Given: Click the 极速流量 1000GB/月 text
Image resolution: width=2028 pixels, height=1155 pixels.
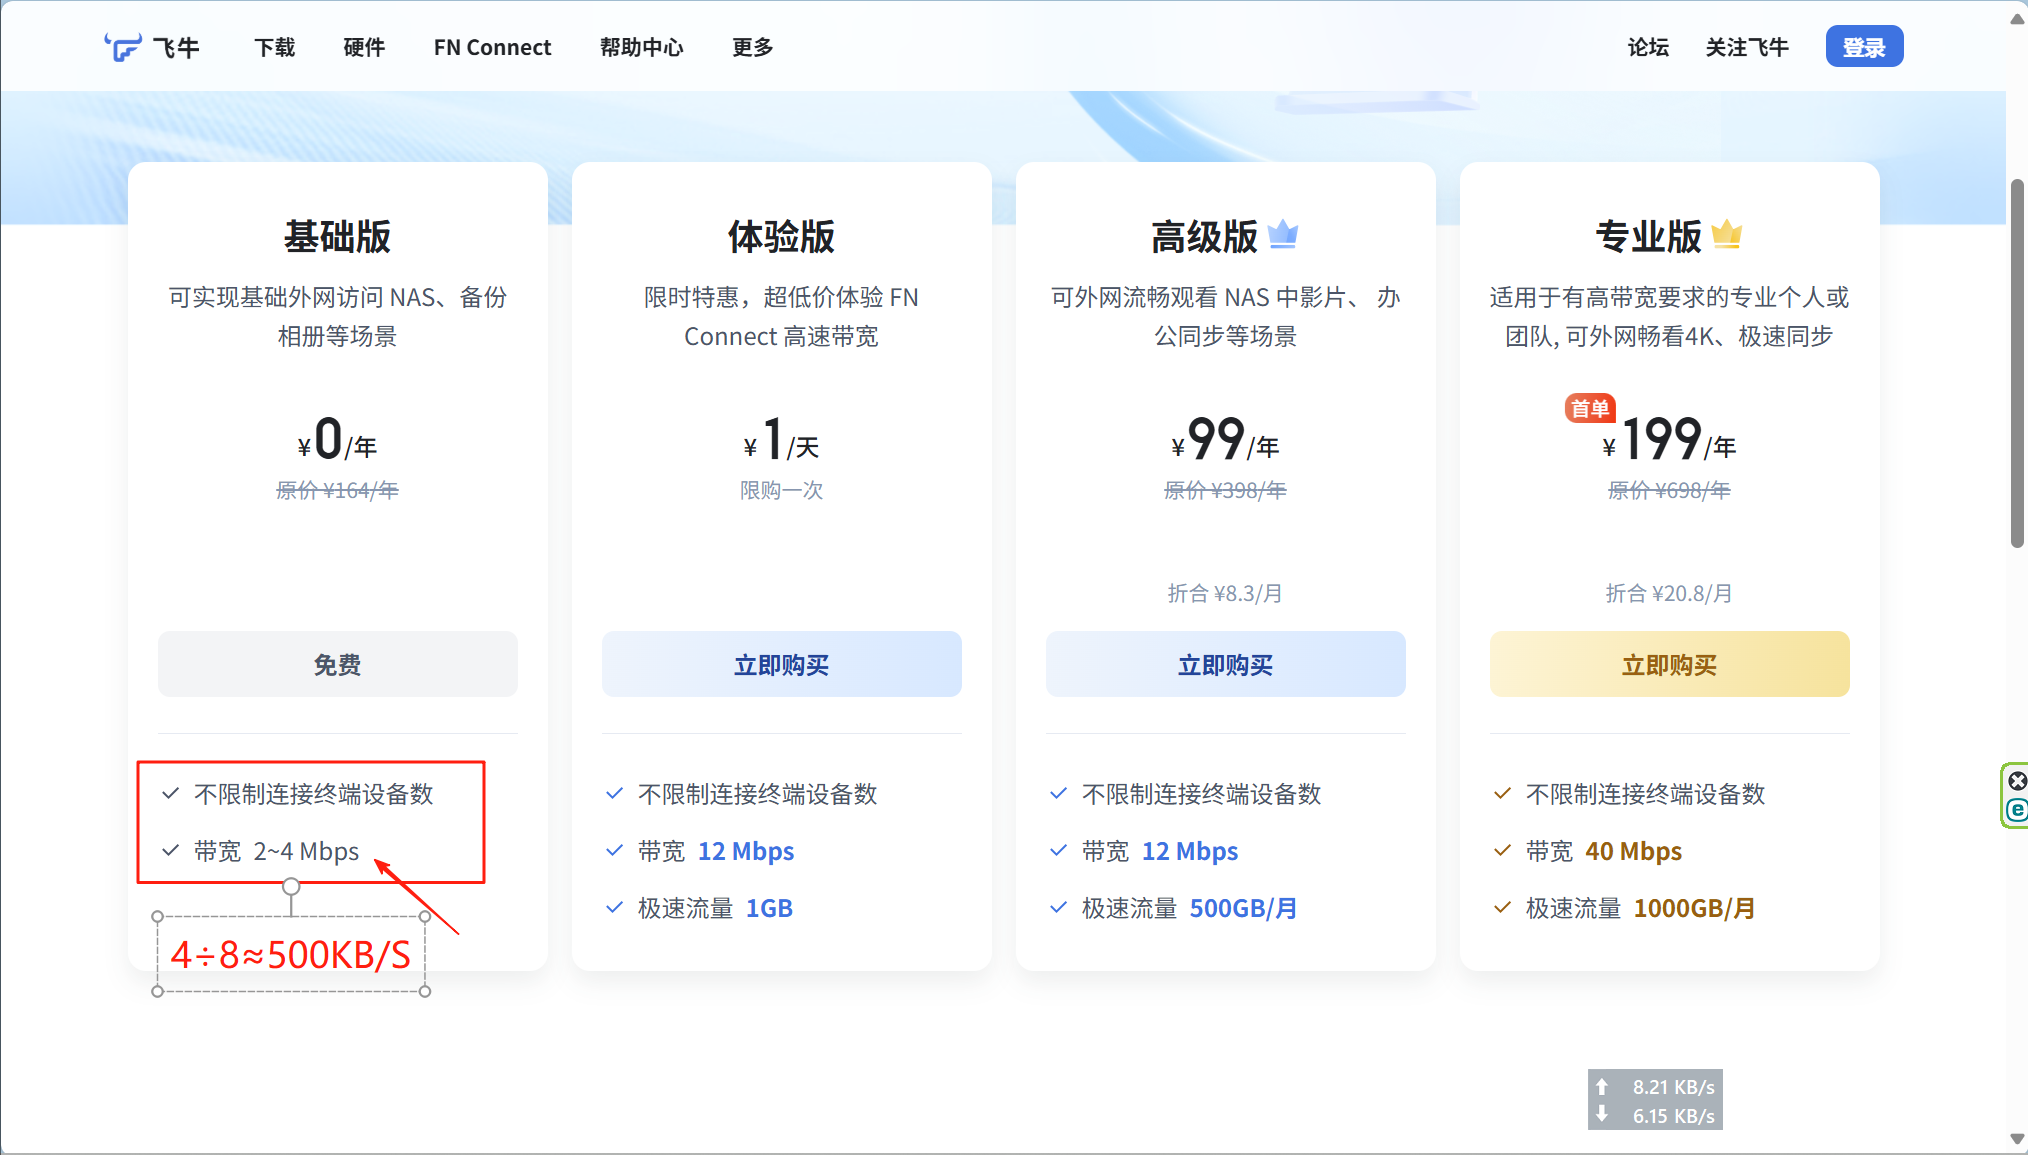Looking at the screenshot, I should [1641, 908].
